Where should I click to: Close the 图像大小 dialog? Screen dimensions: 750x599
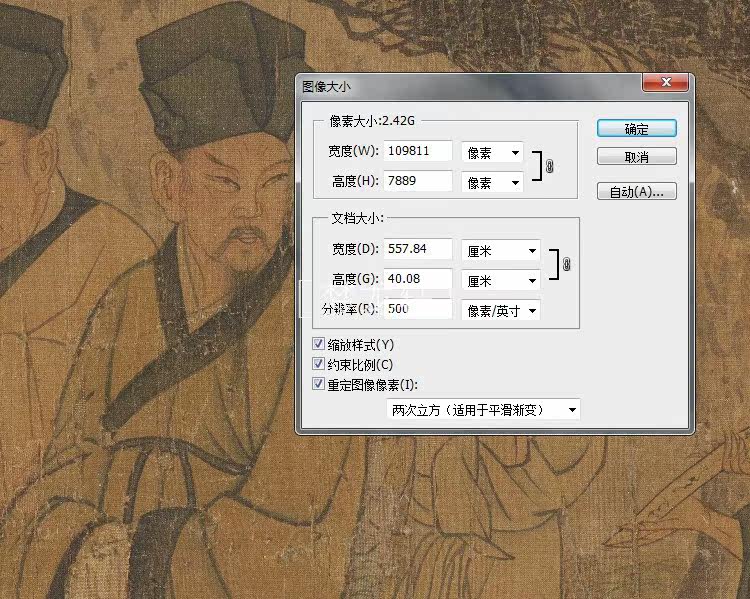666,82
